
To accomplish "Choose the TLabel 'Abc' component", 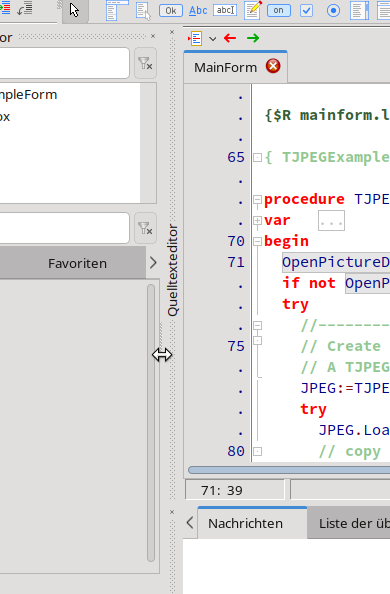I will tap(198, 11).
